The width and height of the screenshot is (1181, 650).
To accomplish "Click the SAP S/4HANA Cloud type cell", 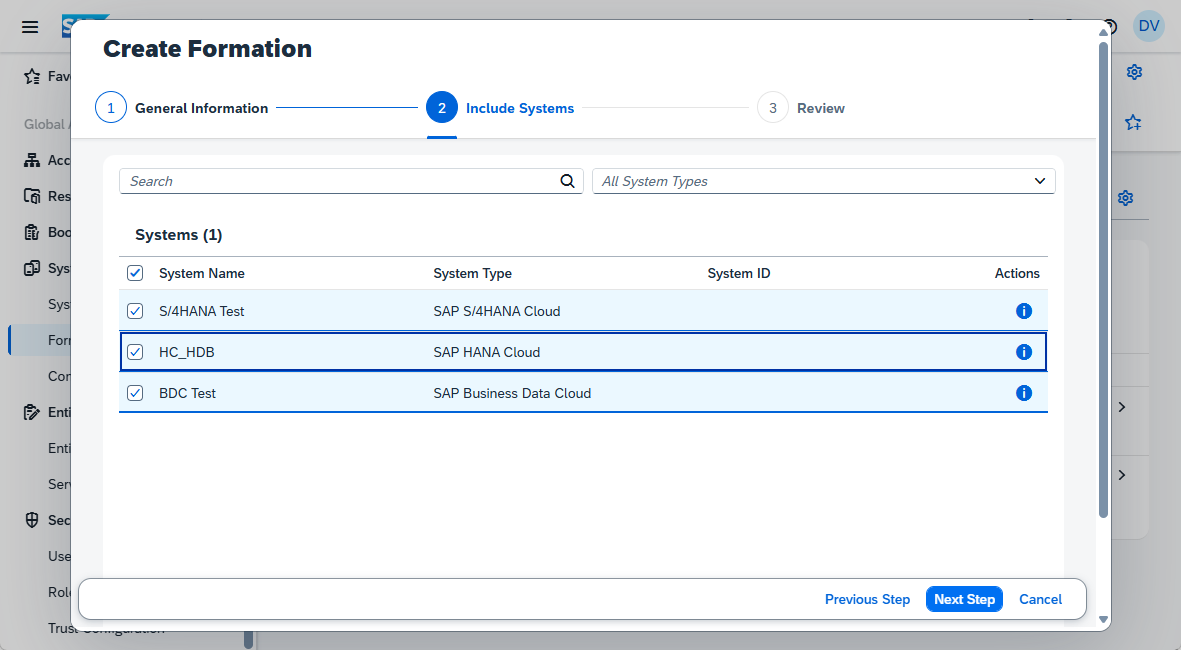I will click(496, 311).
